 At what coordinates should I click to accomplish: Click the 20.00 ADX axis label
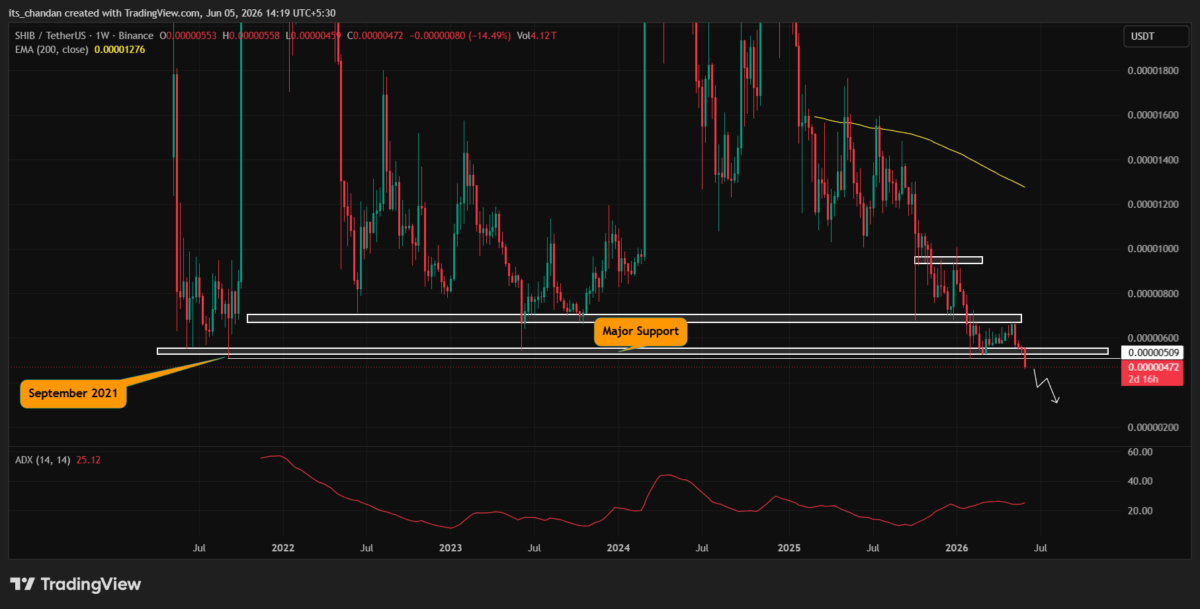coord(1141,511)
